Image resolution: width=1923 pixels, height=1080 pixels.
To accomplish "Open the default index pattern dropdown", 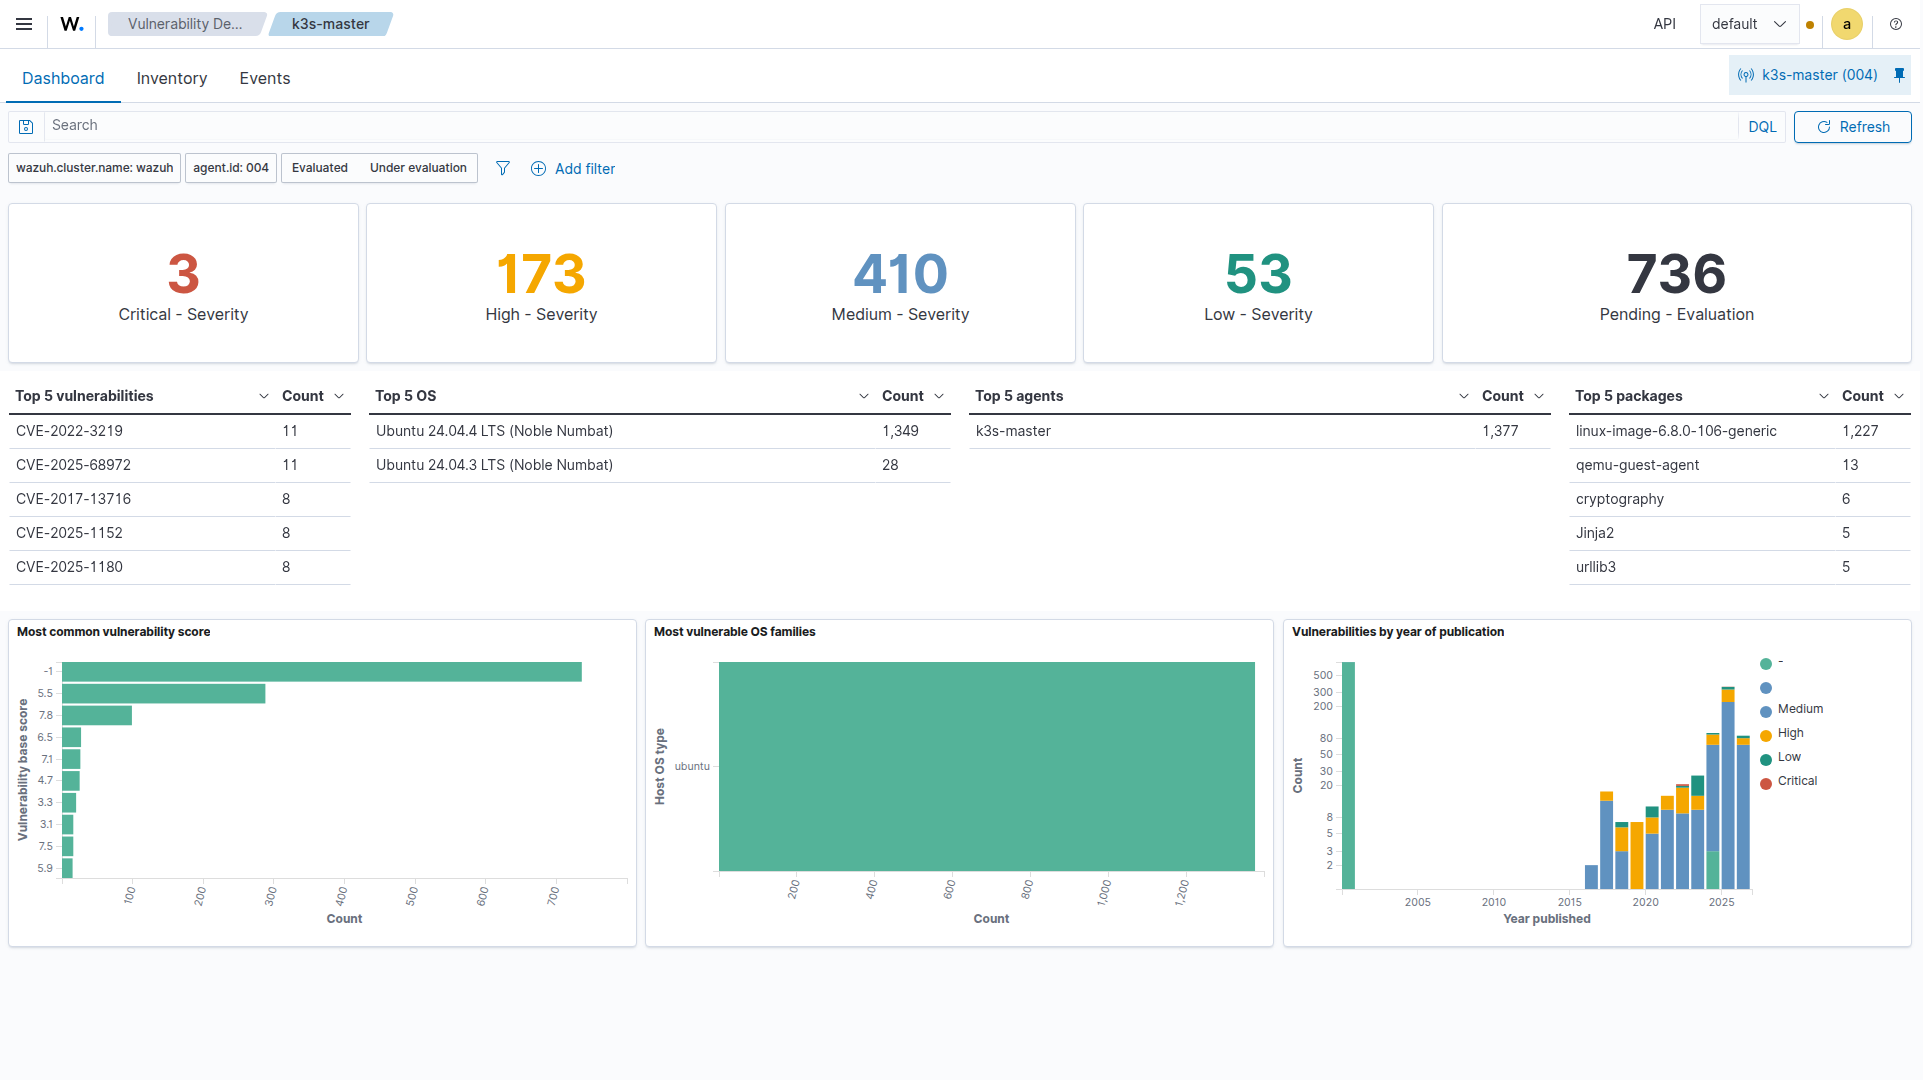I will (x=1748, y=24).
